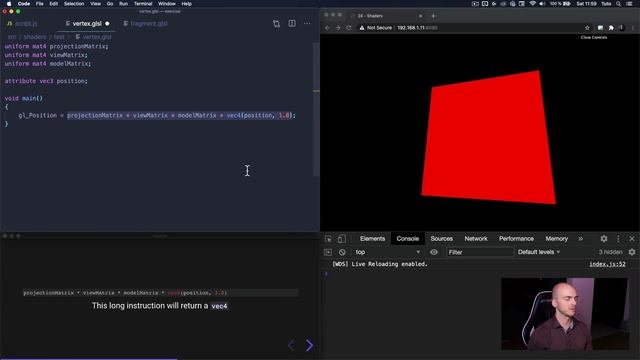Viewport: 640px width, 360px height.
Task: Split the editor to the right
Action: point(292,24)
